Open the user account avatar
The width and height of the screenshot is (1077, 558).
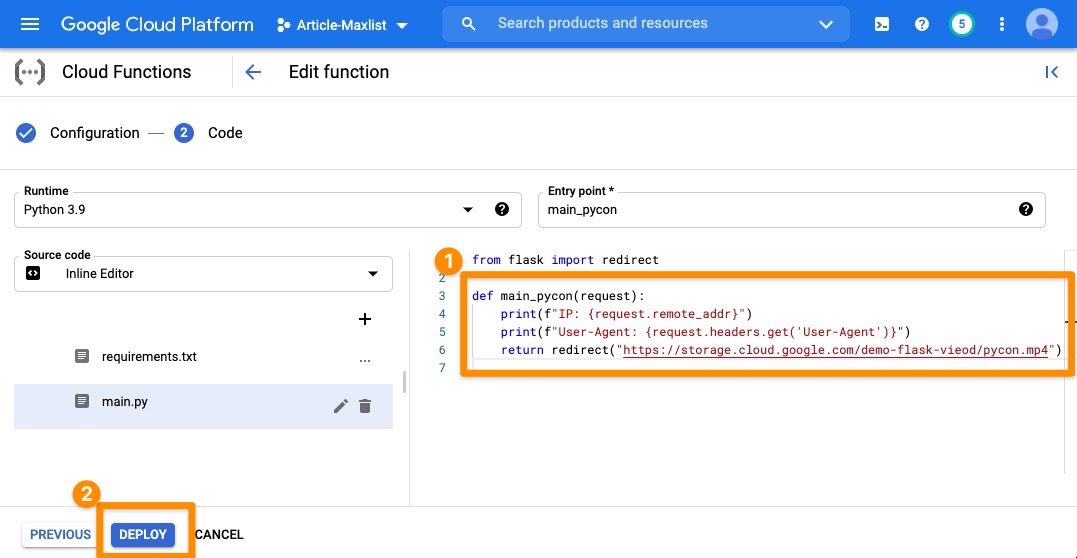pos(1041,25)
